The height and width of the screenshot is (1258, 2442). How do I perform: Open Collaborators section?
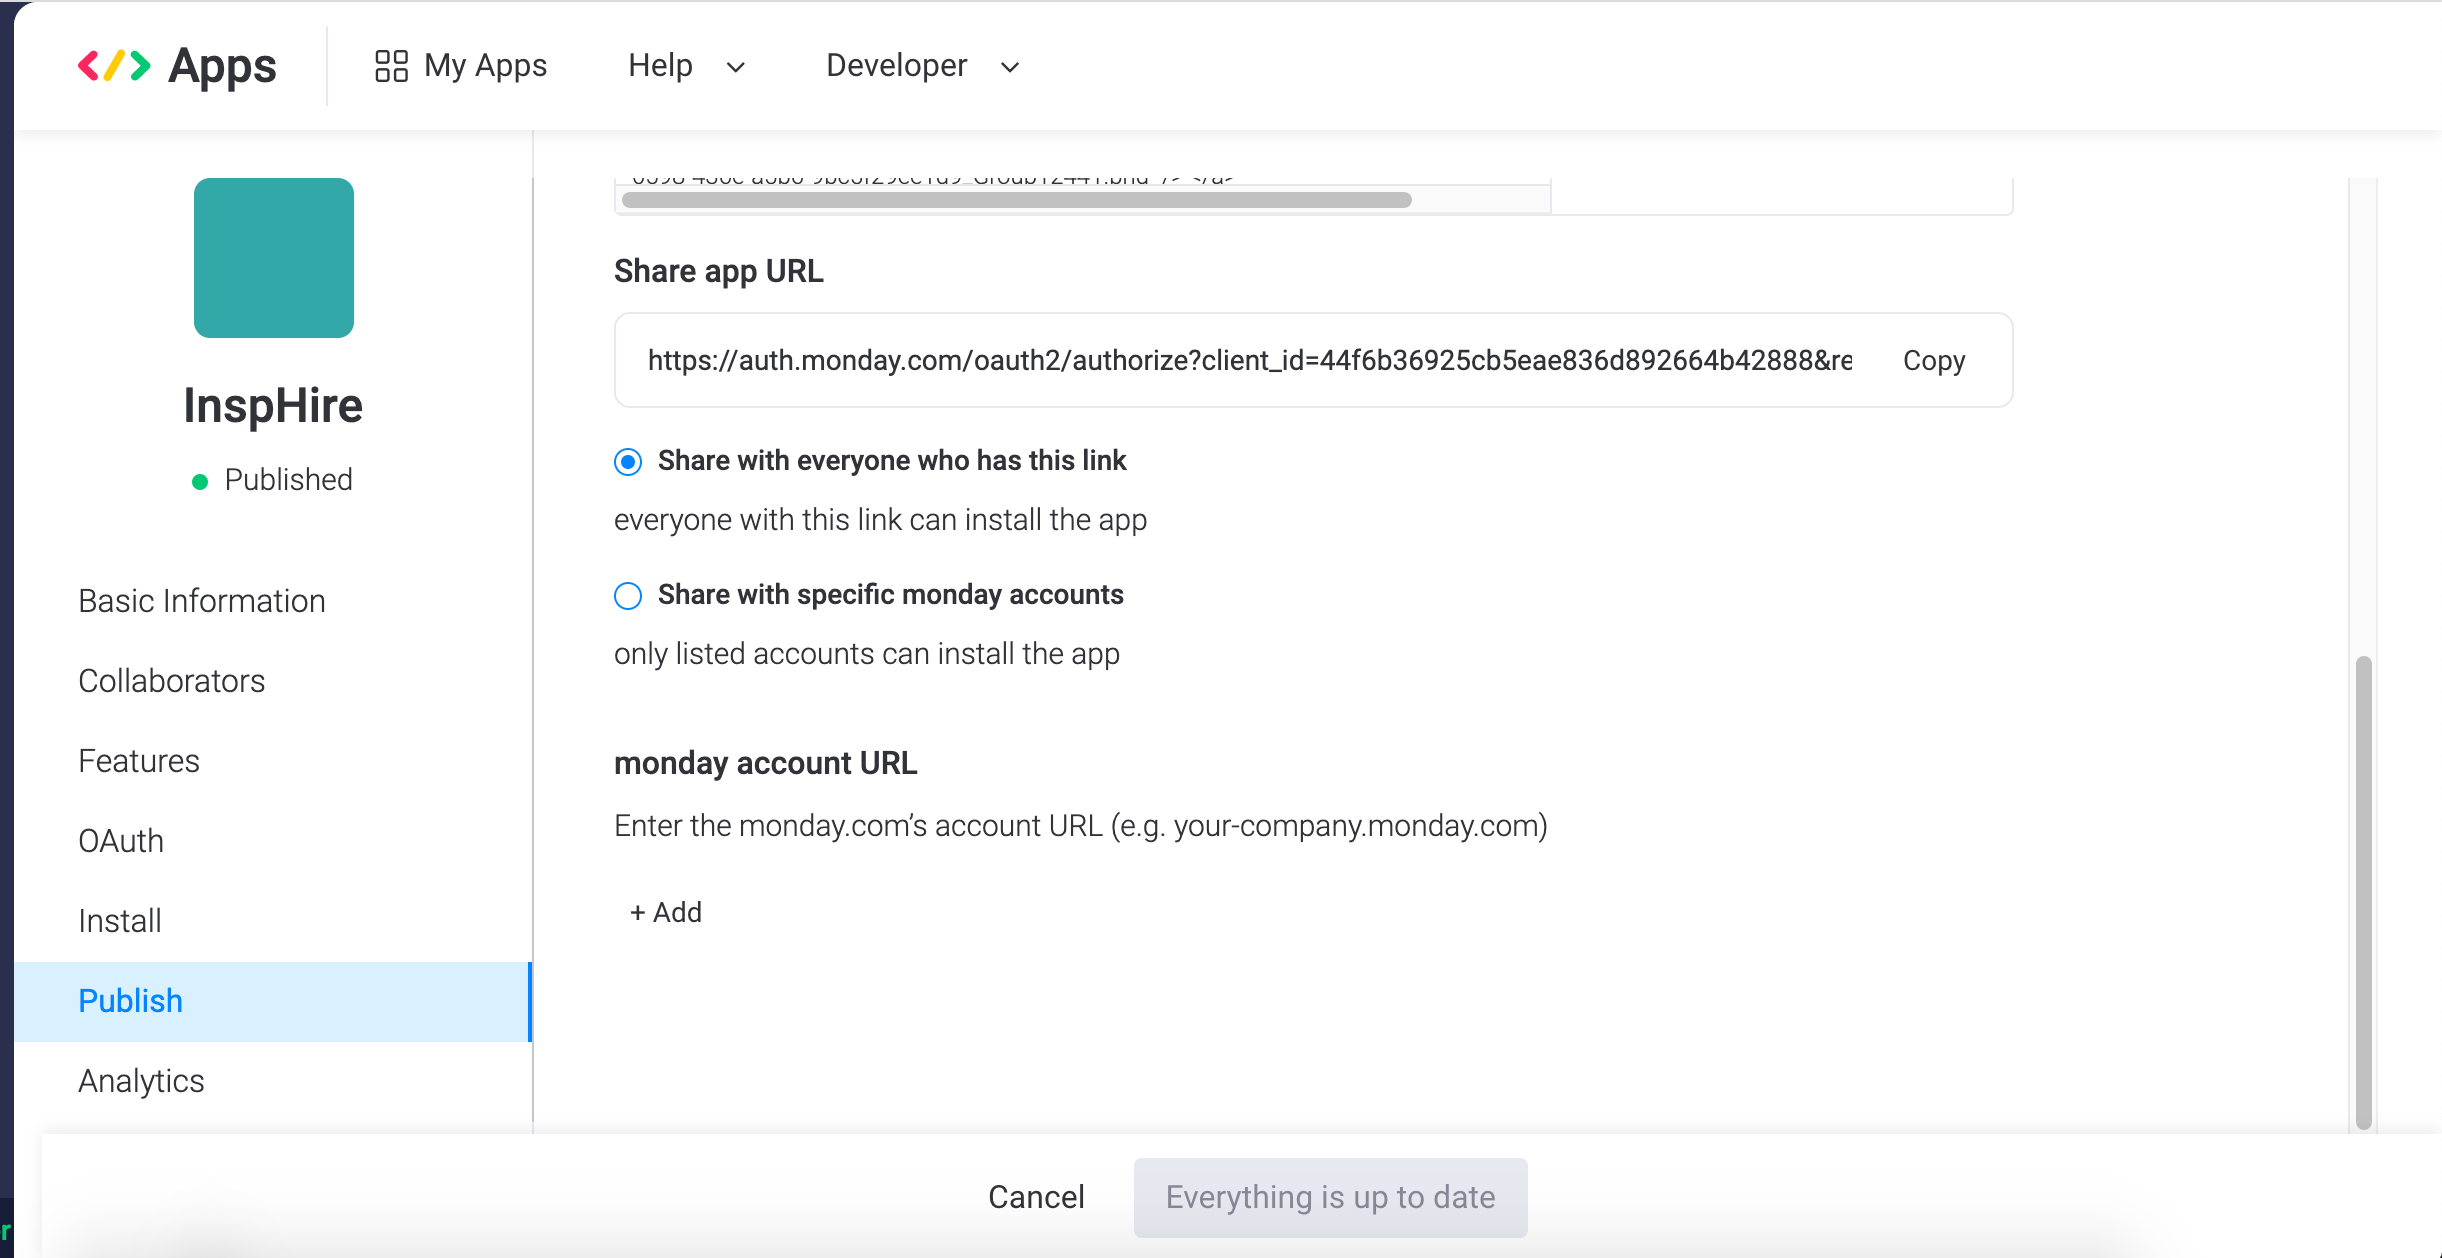172,681
